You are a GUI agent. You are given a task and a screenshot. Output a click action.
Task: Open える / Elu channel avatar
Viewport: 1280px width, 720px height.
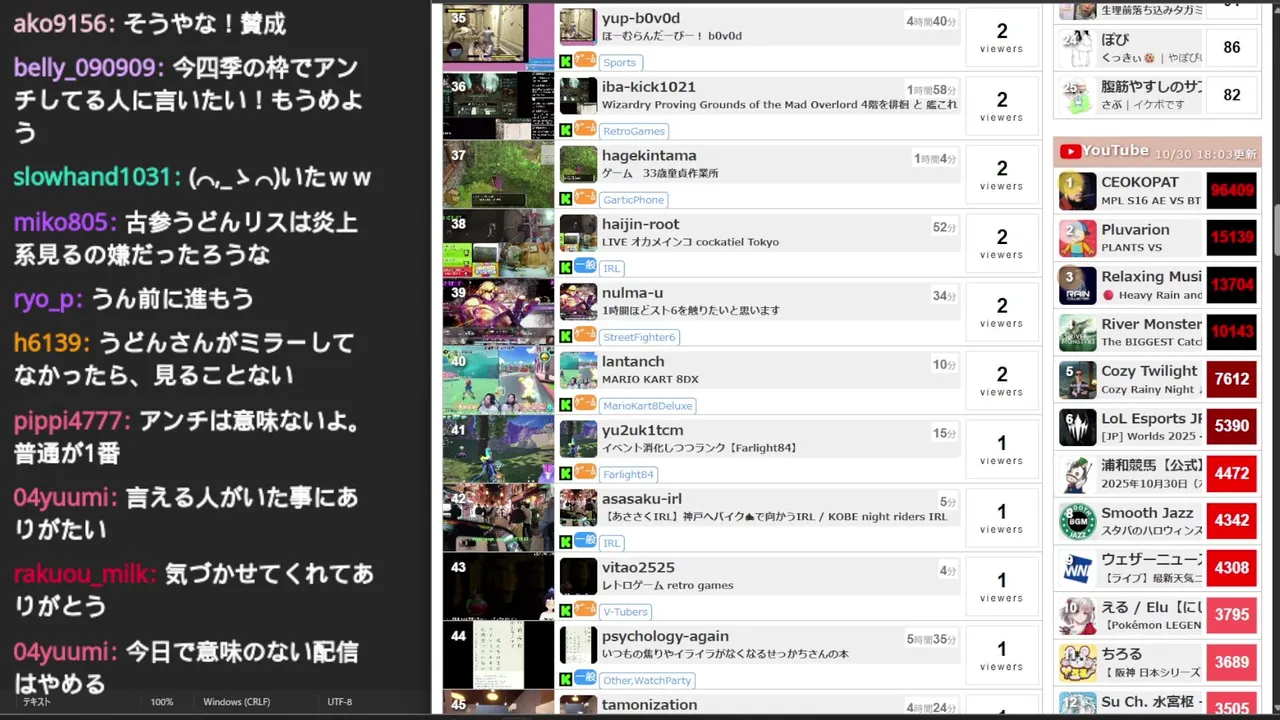1077,616
